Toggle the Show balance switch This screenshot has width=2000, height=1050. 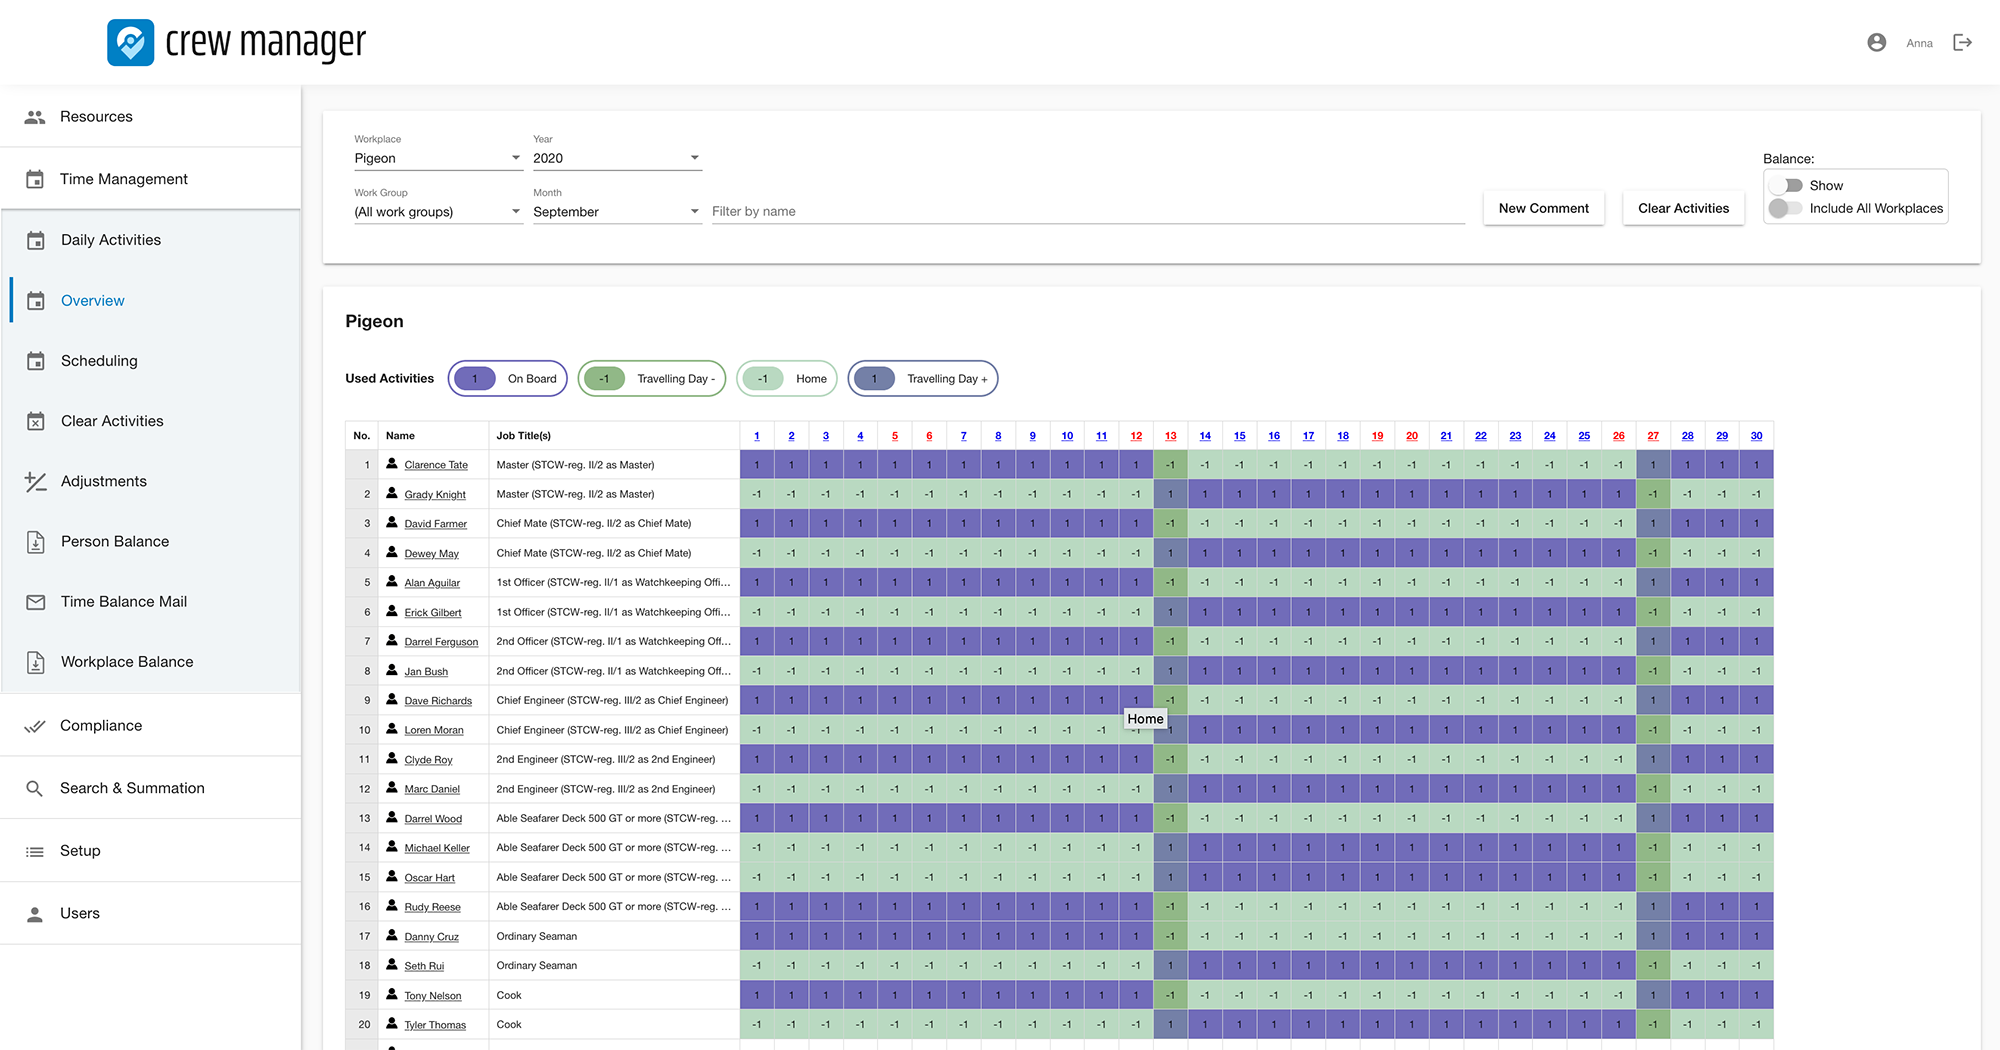click(1786, 186)
